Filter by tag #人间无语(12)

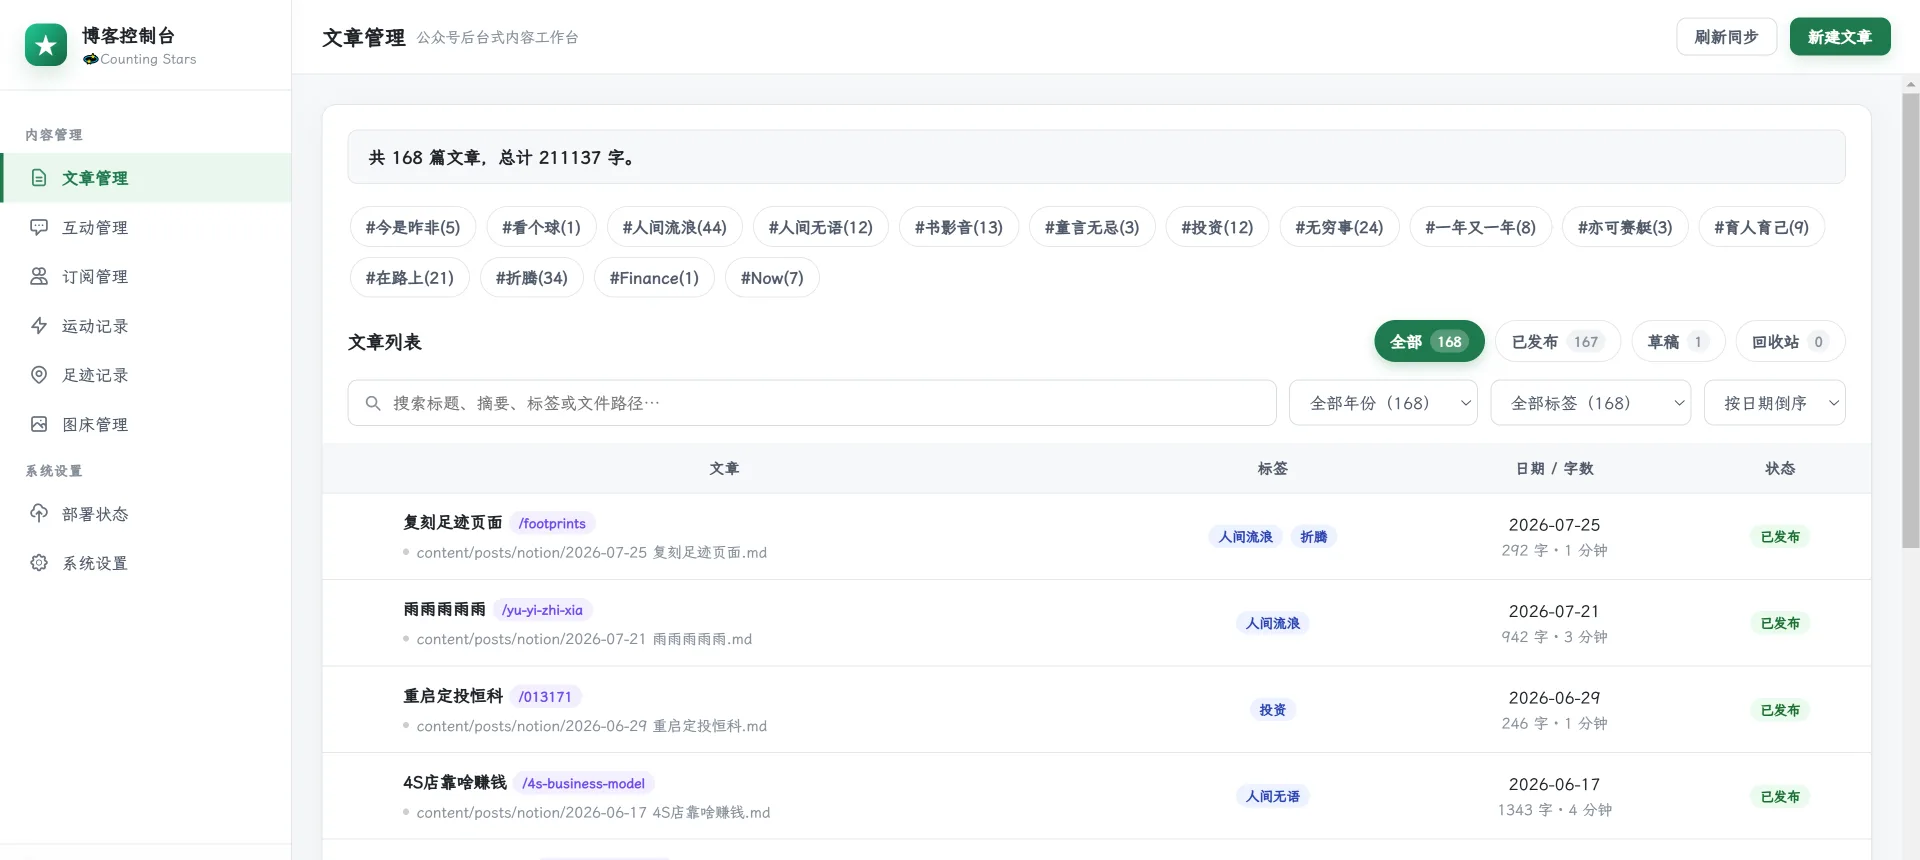[820, 227]
